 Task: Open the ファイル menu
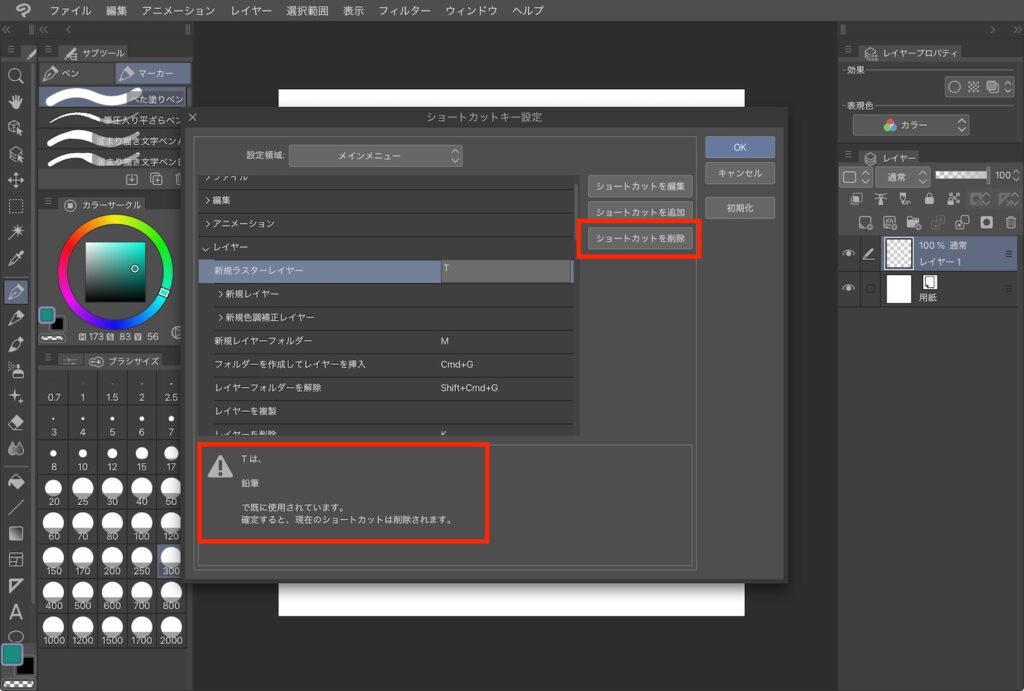point(71,10)
